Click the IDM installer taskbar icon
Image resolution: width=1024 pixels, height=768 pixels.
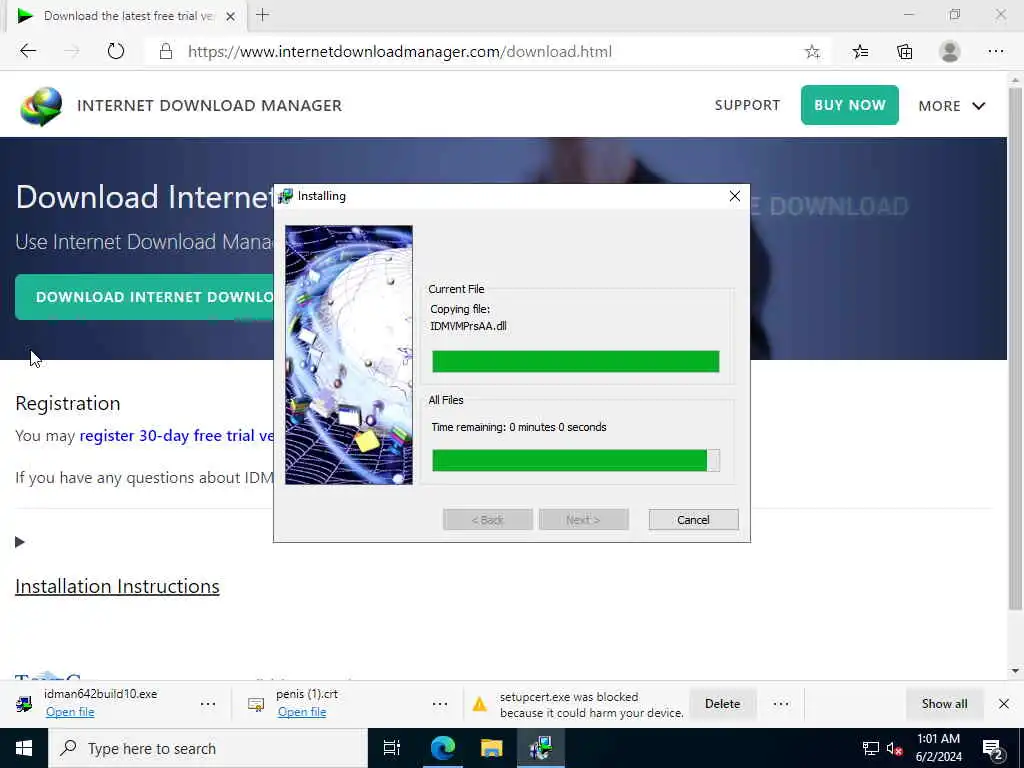tap(541, 748)
